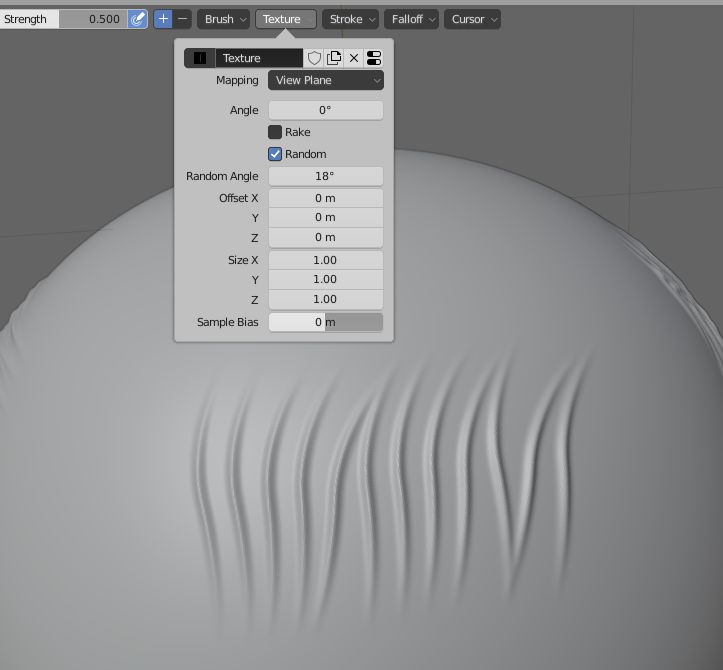Screen dimensions: 723x670
Task: Click the Offset Y value field
Action: coord(326,217)
